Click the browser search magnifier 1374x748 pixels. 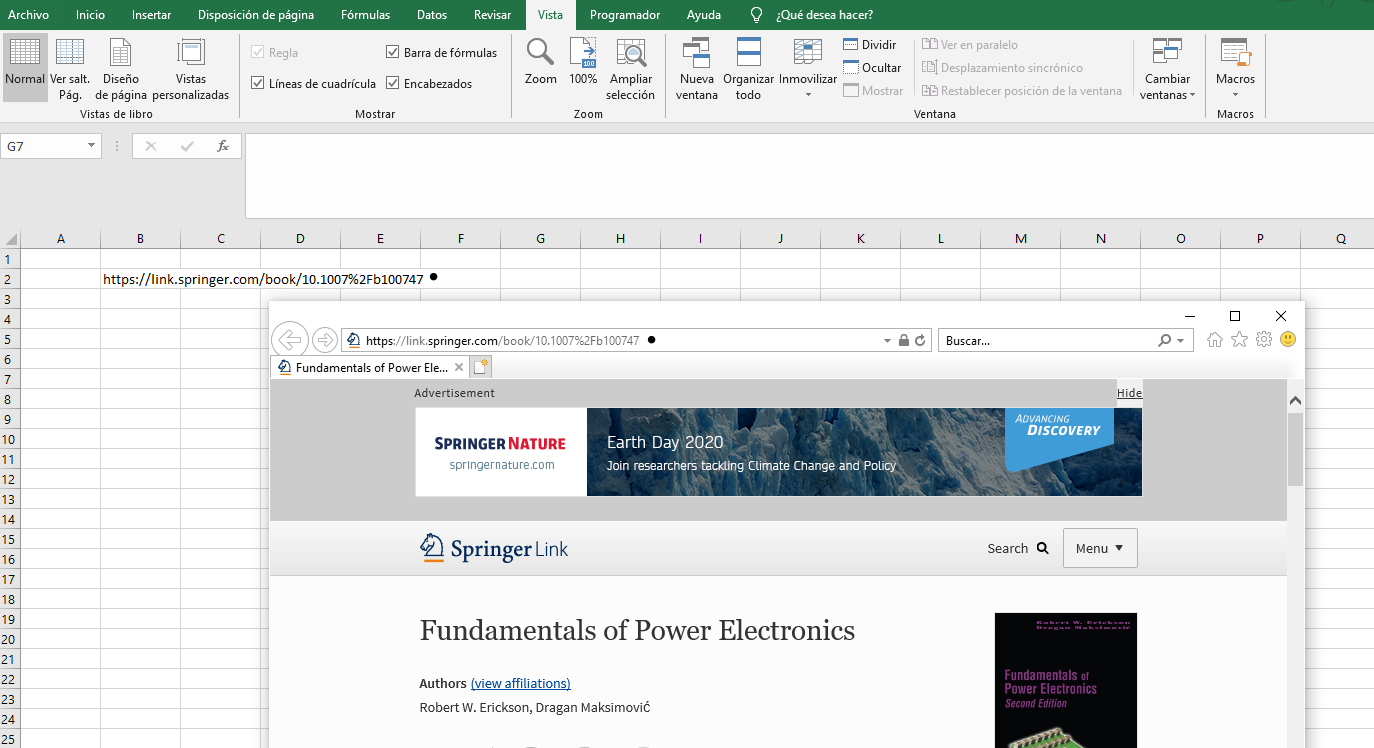point(1164,340)
